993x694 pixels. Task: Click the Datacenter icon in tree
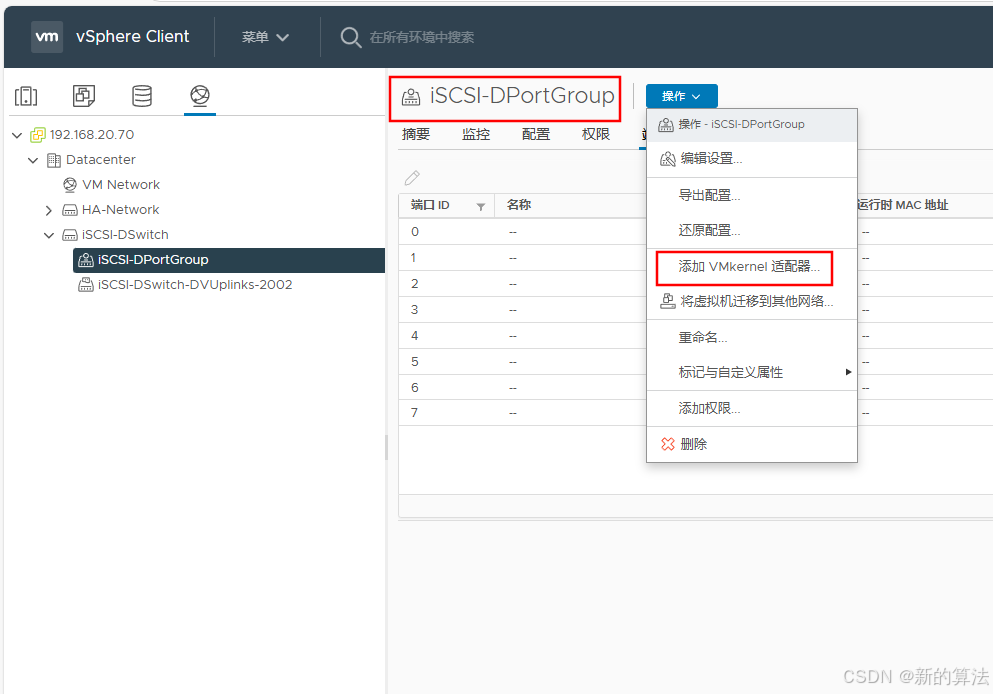pyautogui.click(x=54, y=160)
